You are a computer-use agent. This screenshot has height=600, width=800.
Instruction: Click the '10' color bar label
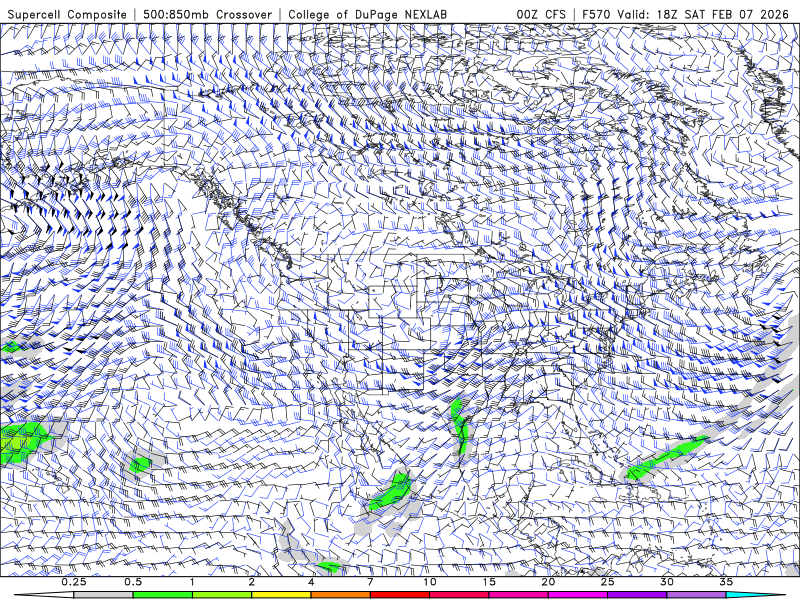430,582
